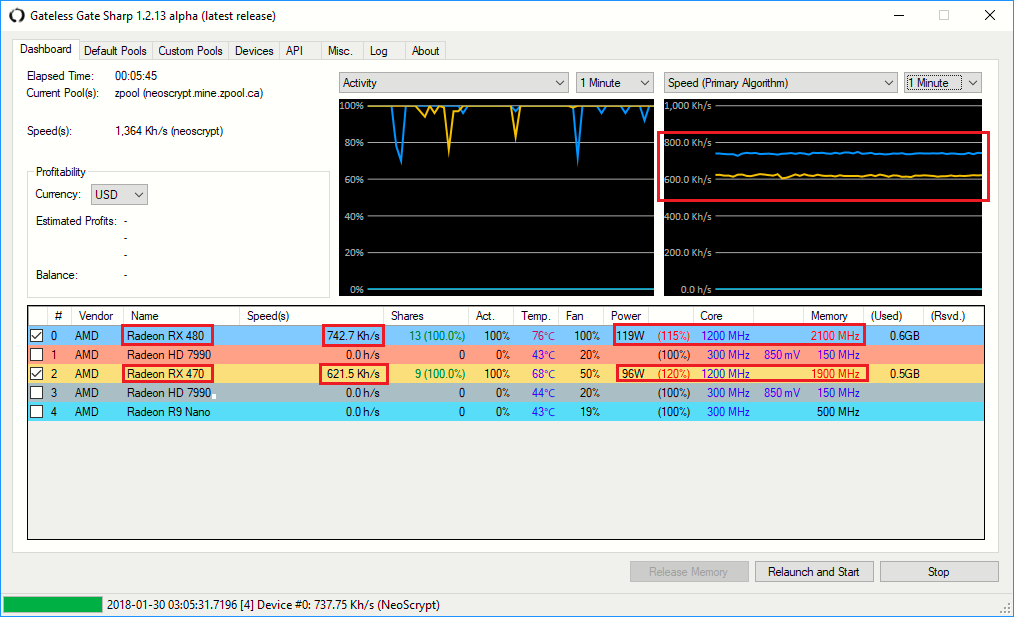Image resolution: width=1014 pixels, height=617 pixels.
Task: Click the status bar Device #0 log message
Action: tap(273, 605)
